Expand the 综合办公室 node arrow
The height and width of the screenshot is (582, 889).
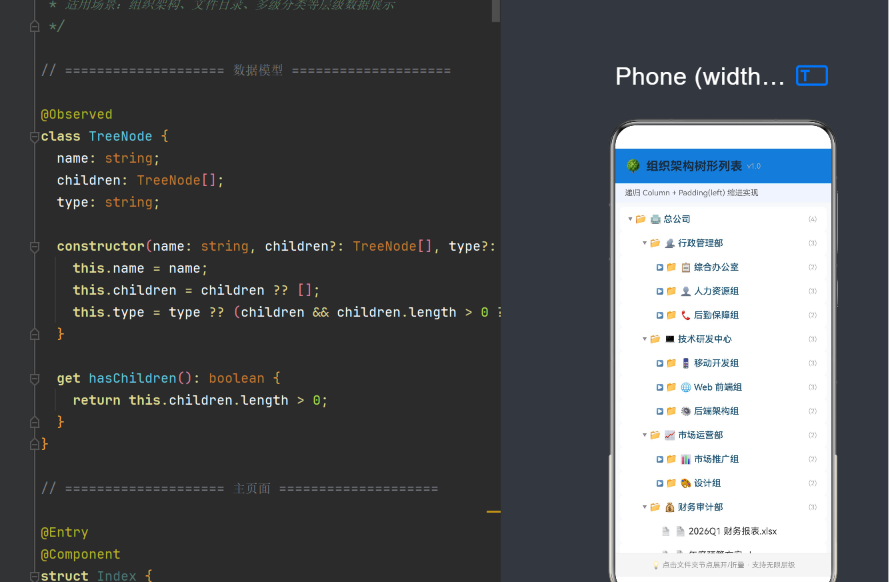tap(659, 267)
